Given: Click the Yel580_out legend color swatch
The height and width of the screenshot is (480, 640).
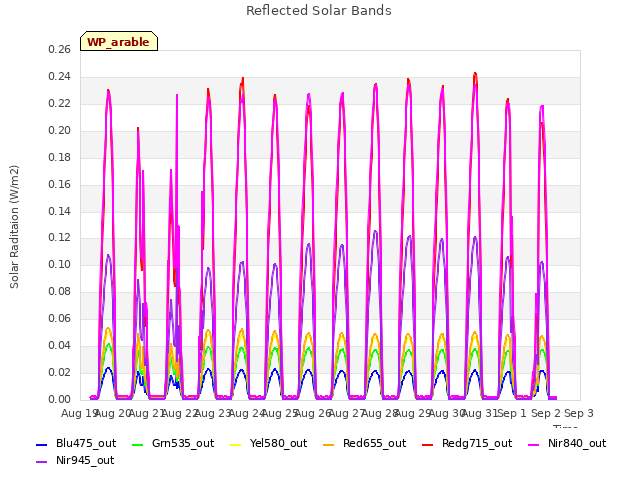Looking at the screenshot, I should [x=236, y=444].
